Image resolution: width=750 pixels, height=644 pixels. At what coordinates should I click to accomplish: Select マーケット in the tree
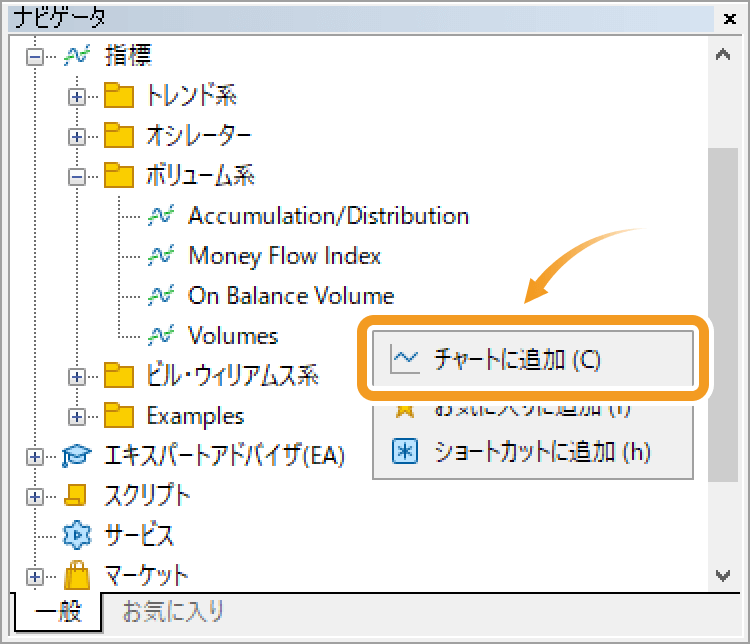pyautogui.click(x=146, y=575)
